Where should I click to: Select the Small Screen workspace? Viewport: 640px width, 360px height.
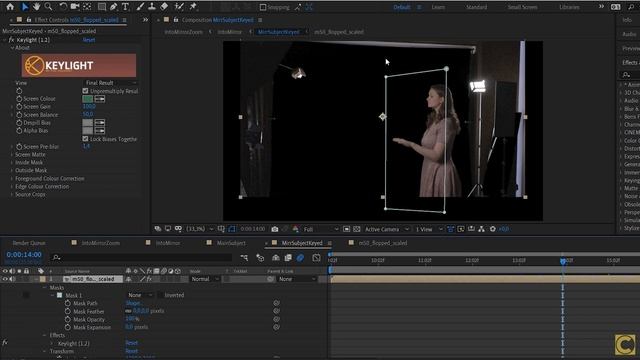(522, 7)
